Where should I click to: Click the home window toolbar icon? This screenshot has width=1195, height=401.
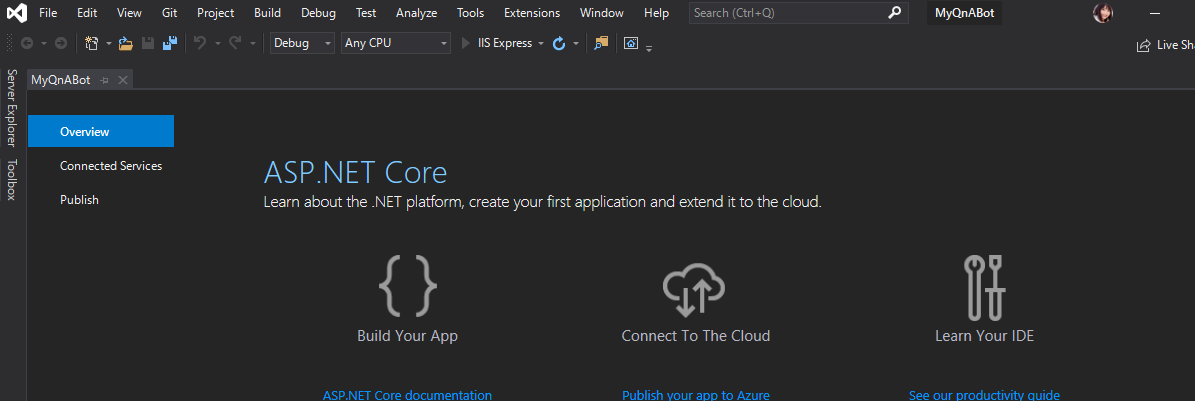[x=630, y=43]
